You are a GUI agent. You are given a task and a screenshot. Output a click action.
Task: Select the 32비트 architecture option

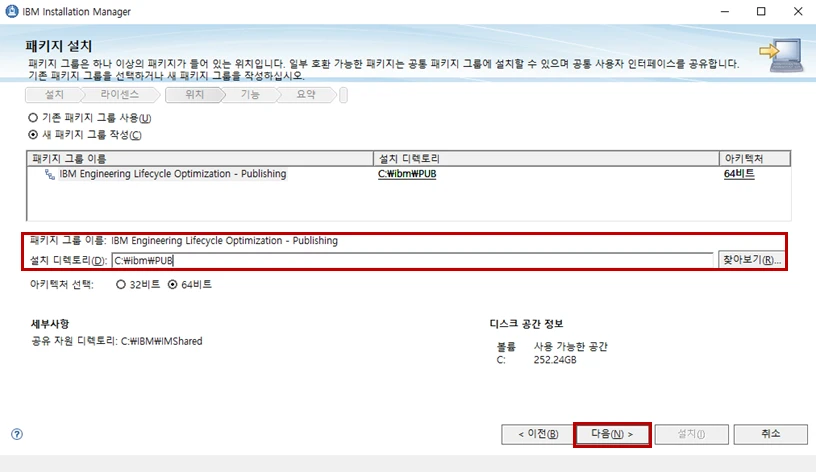click(x=121, y=284)
